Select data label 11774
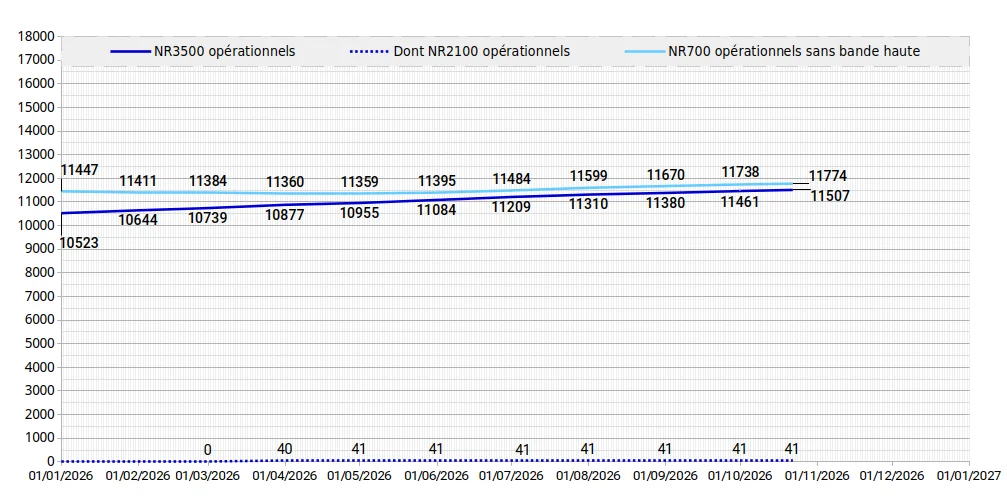The width and height of the screenshot is (1007, 496). pyautogui.click(x=828, y=176)
